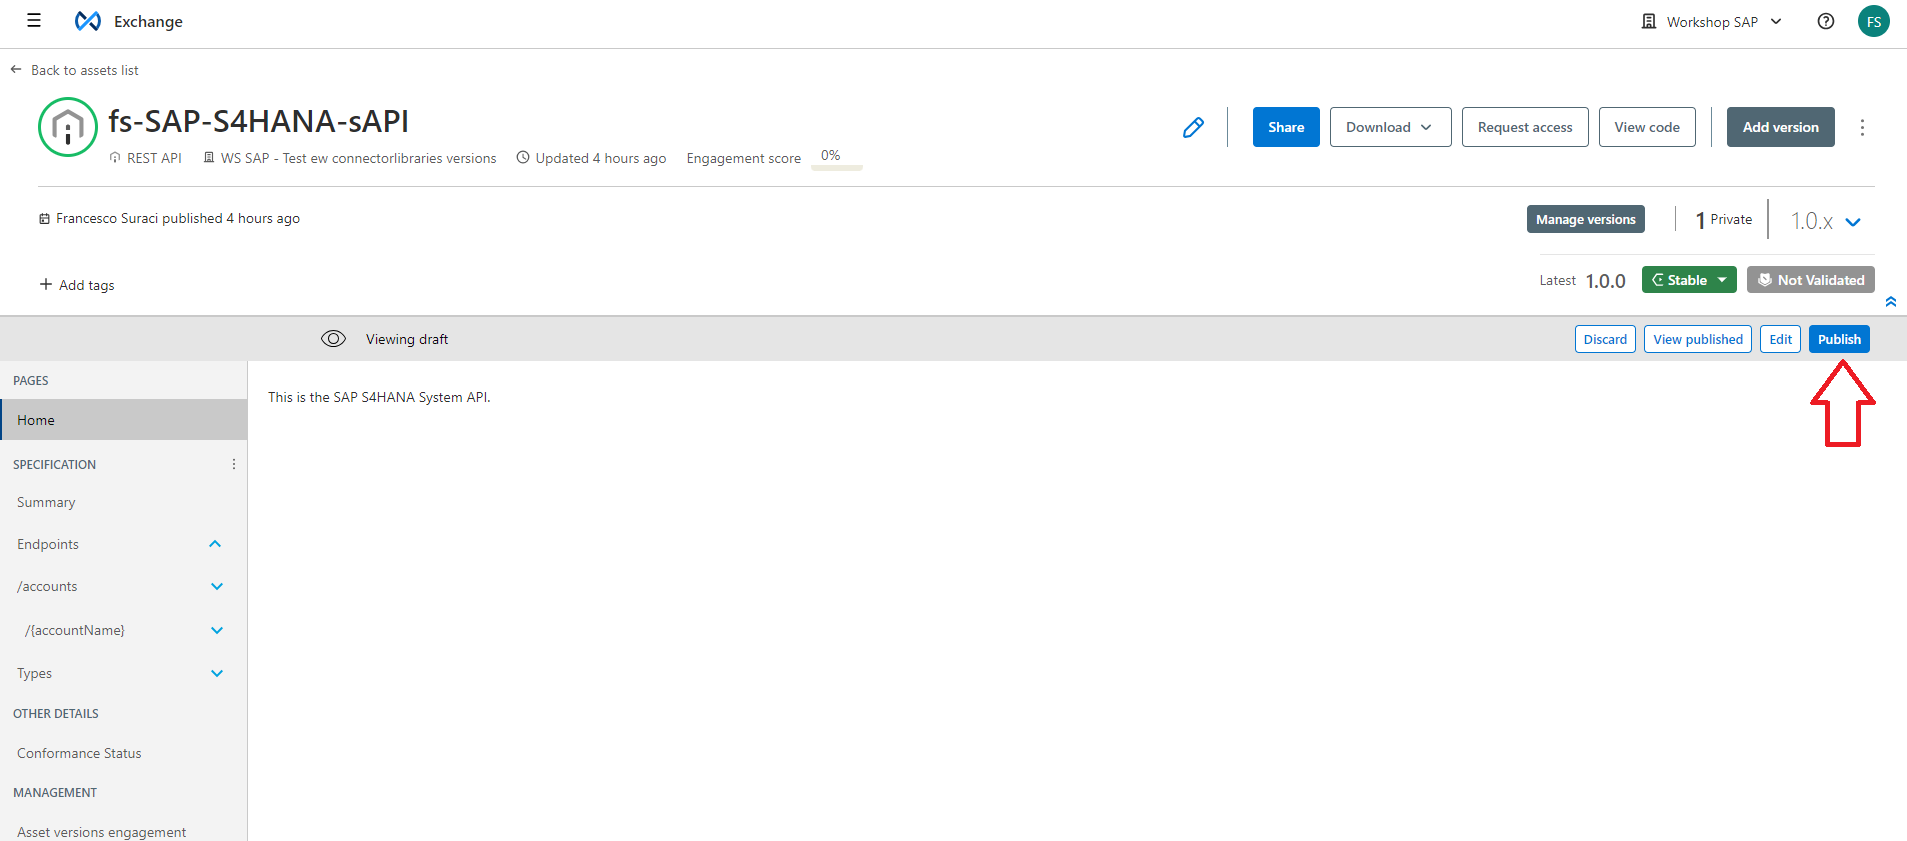This screenshot has width=1907, height=841.
Task: Click the Add version button
Action: (1780, 127)
